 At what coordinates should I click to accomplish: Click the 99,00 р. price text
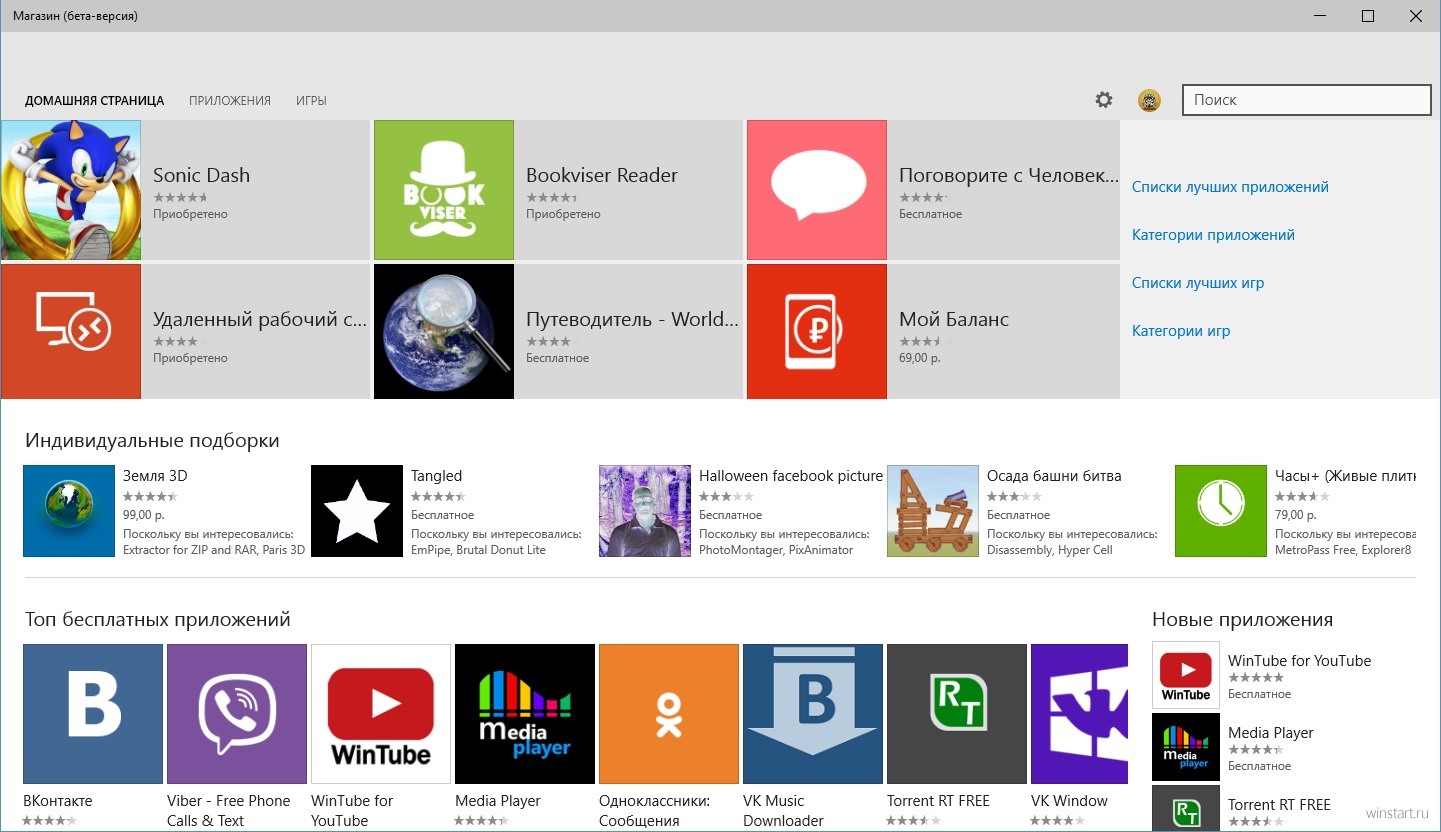[x=144, y=515]
